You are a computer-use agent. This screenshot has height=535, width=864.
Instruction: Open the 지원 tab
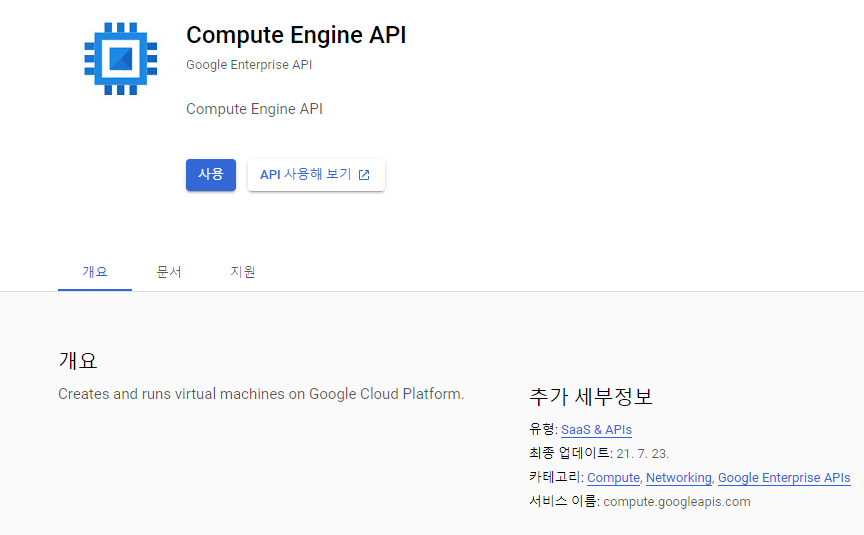pos(242,272)
